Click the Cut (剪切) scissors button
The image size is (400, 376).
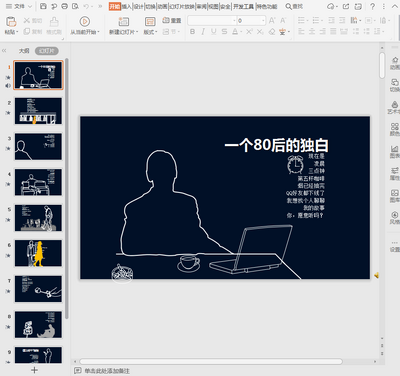tap(32, 21)
